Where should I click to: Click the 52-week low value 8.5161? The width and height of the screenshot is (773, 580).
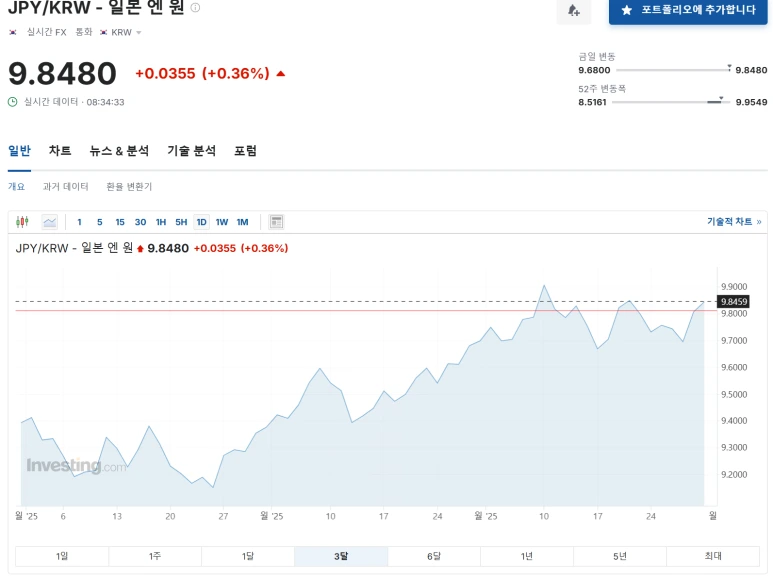[592, 102]
